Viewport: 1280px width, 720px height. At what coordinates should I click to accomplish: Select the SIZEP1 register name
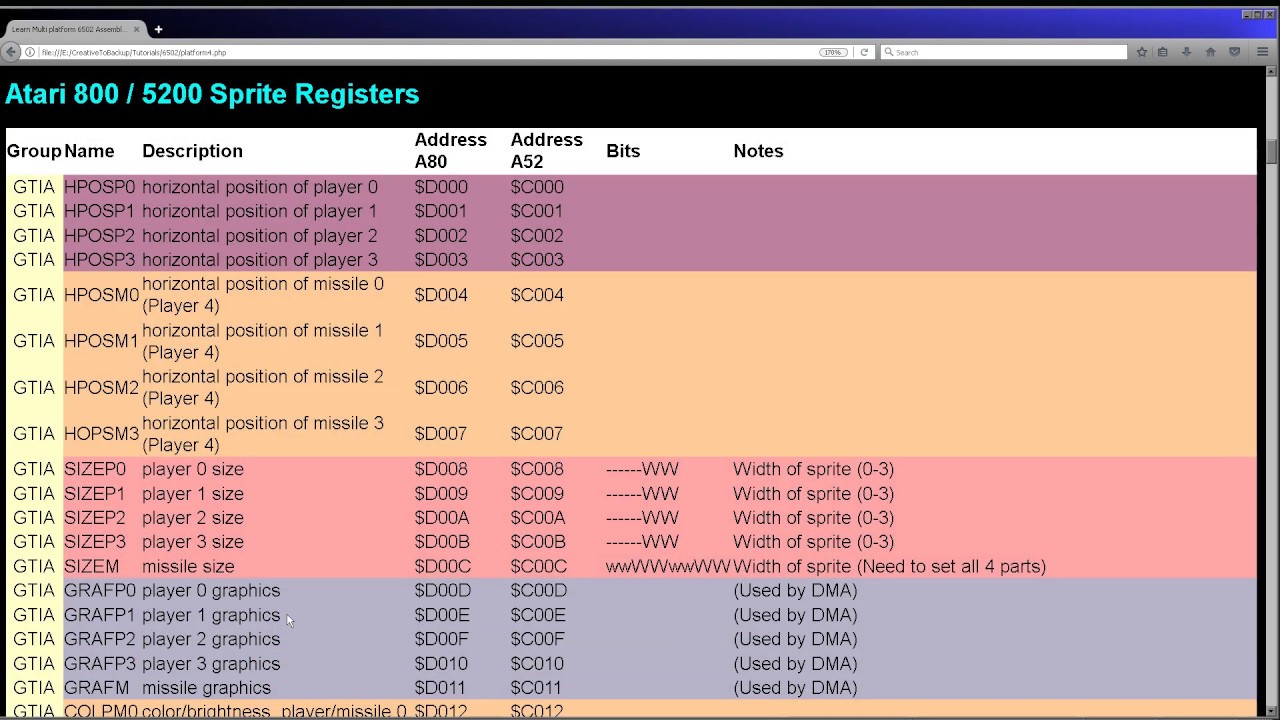tap(95, 494)
